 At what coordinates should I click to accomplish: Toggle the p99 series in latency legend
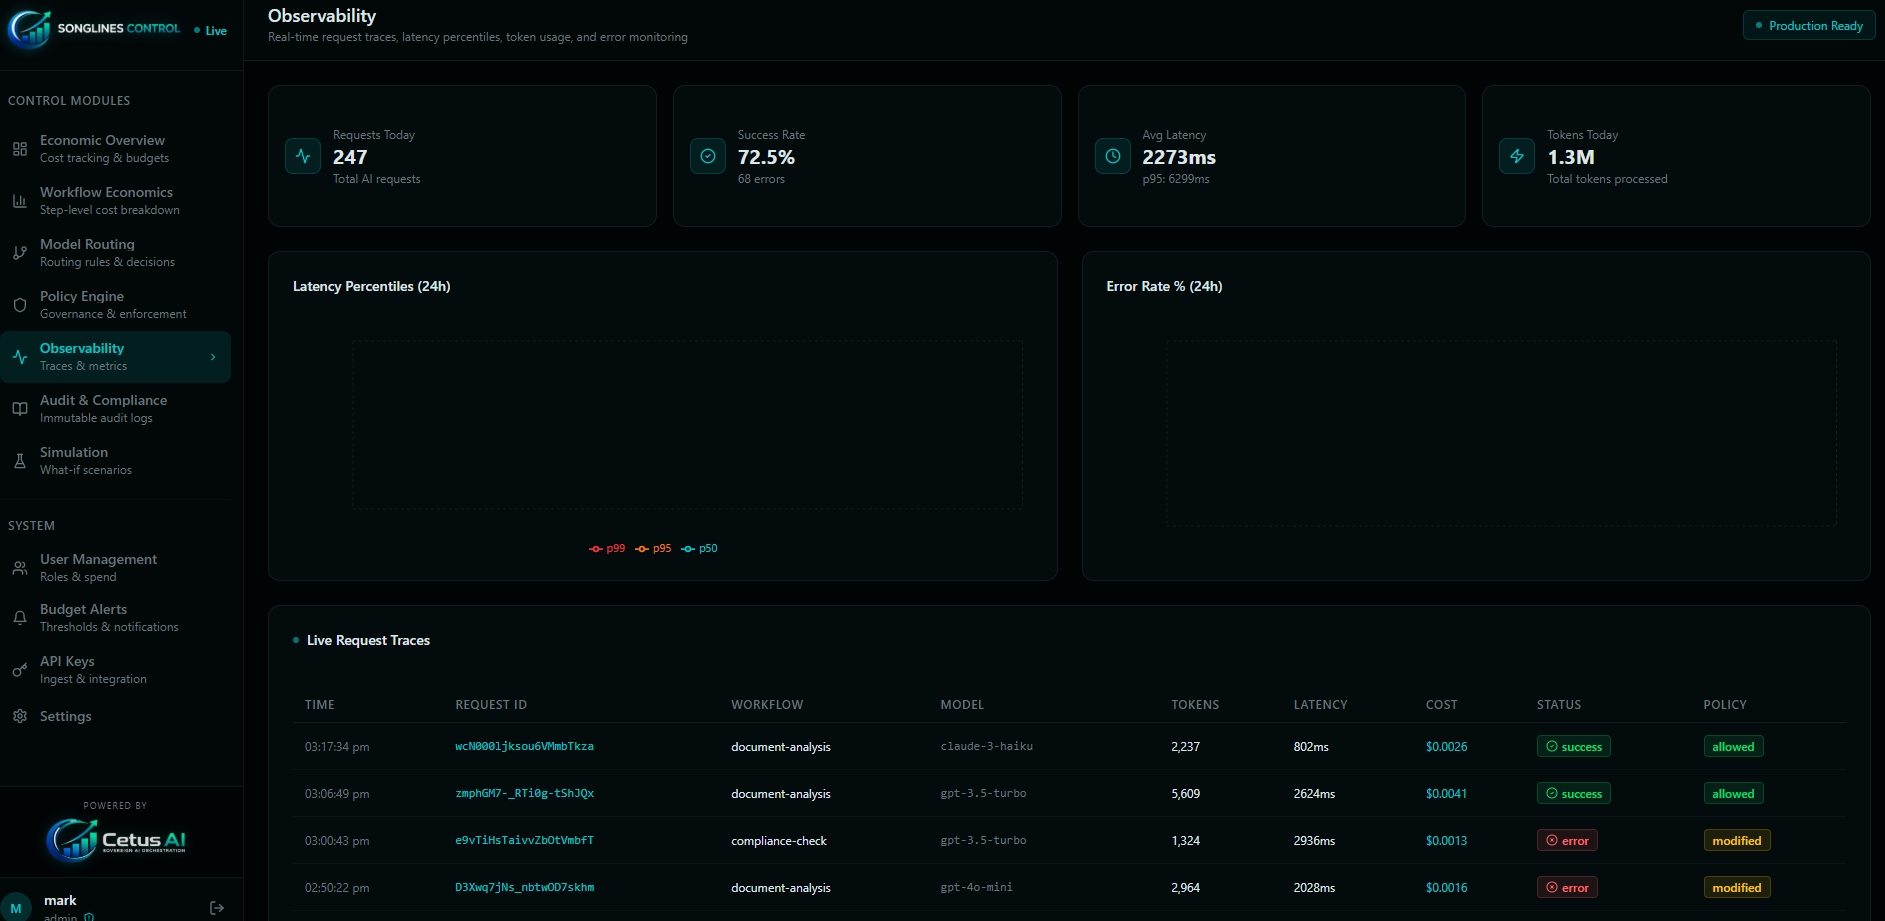[x=607, y=549]
